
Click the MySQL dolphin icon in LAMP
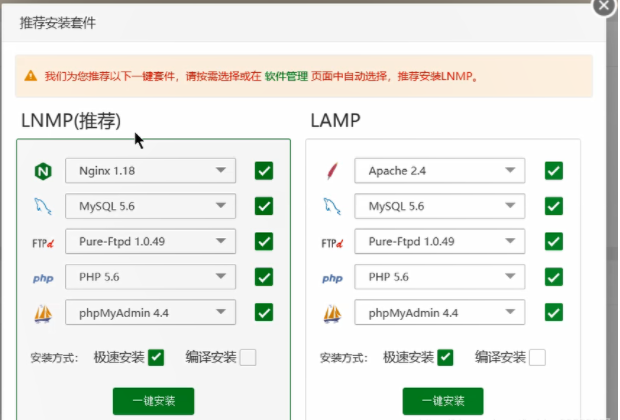(332, 206)
